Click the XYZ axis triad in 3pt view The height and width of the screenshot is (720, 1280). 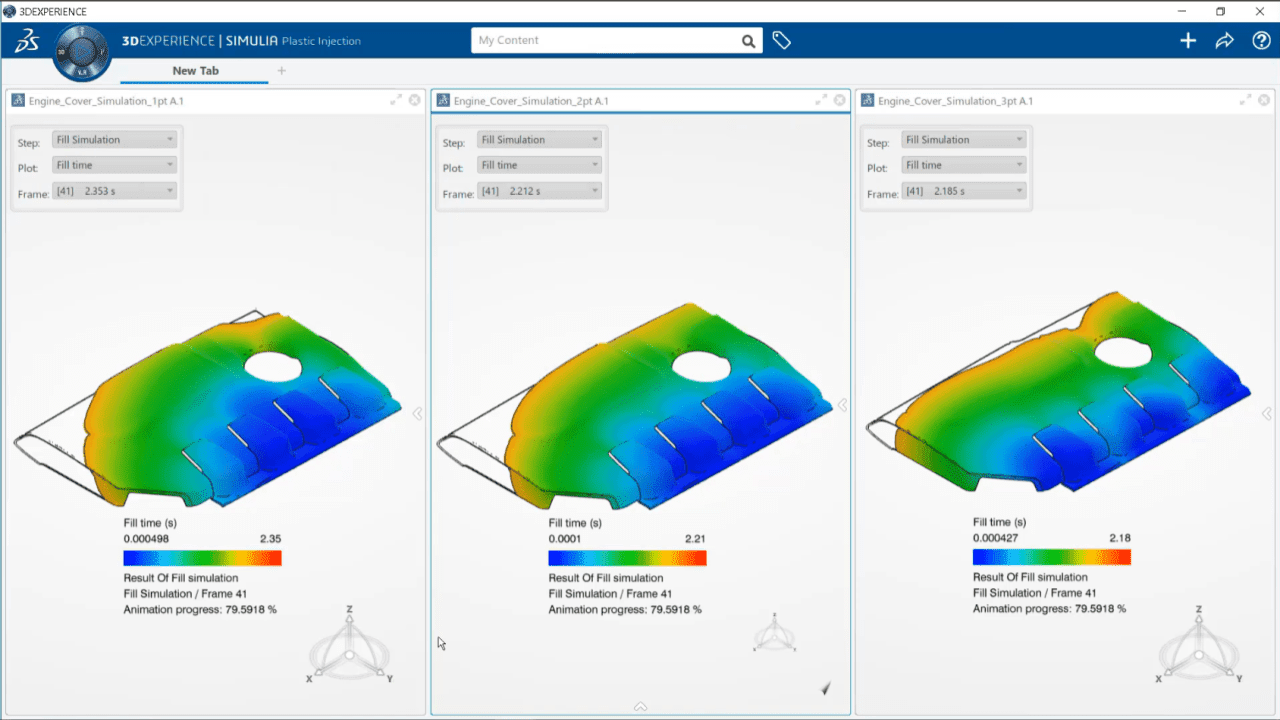coord(1200,648)
